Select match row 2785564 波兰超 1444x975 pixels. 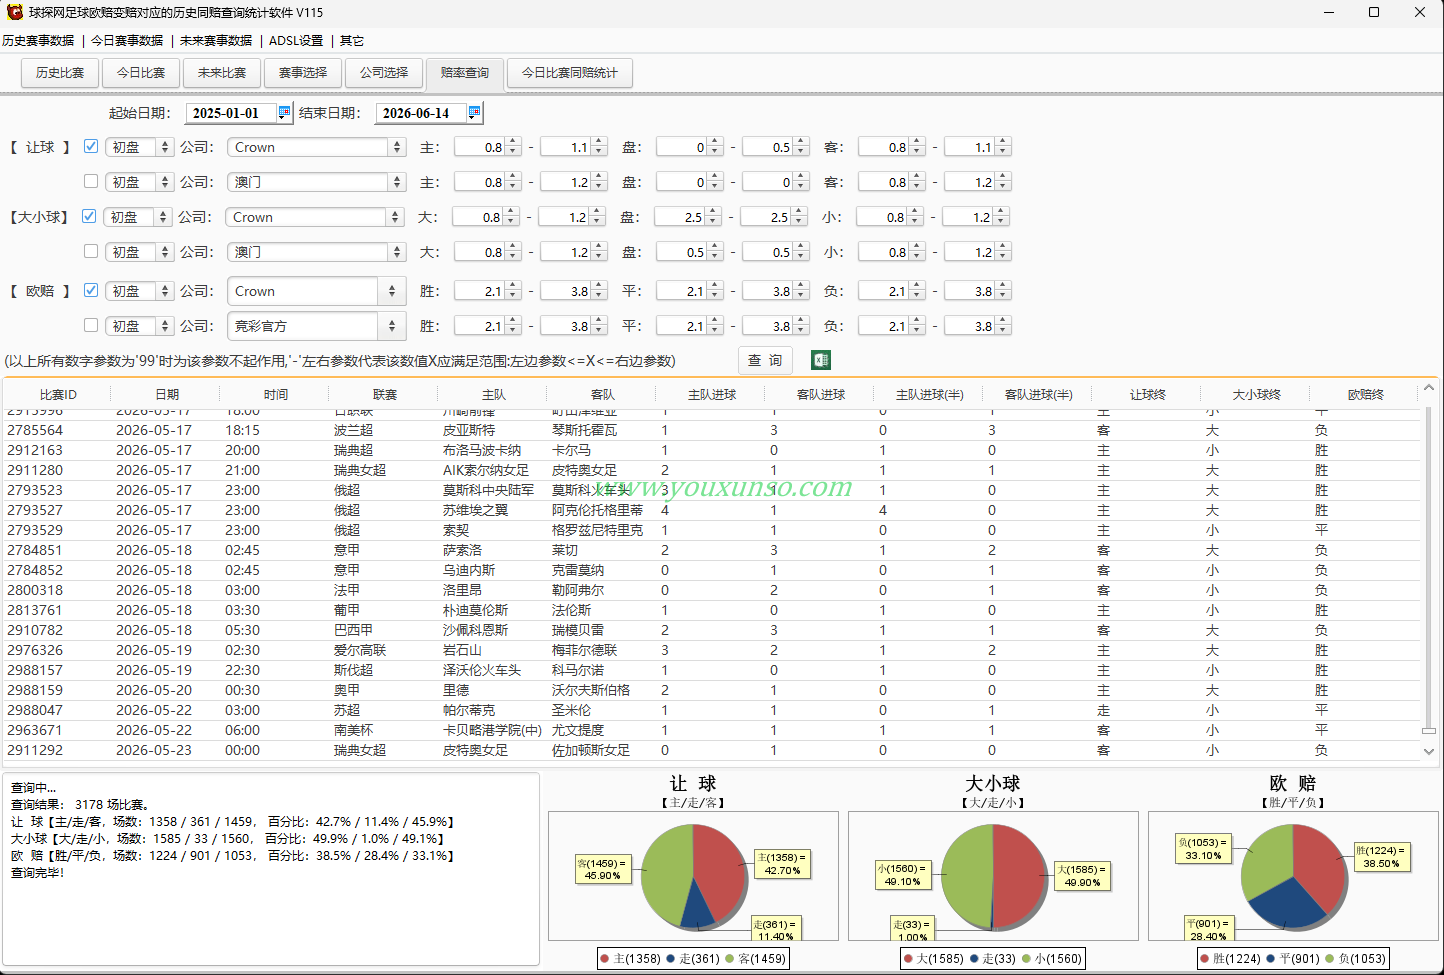pyautogui.click(x=711, y=430)
